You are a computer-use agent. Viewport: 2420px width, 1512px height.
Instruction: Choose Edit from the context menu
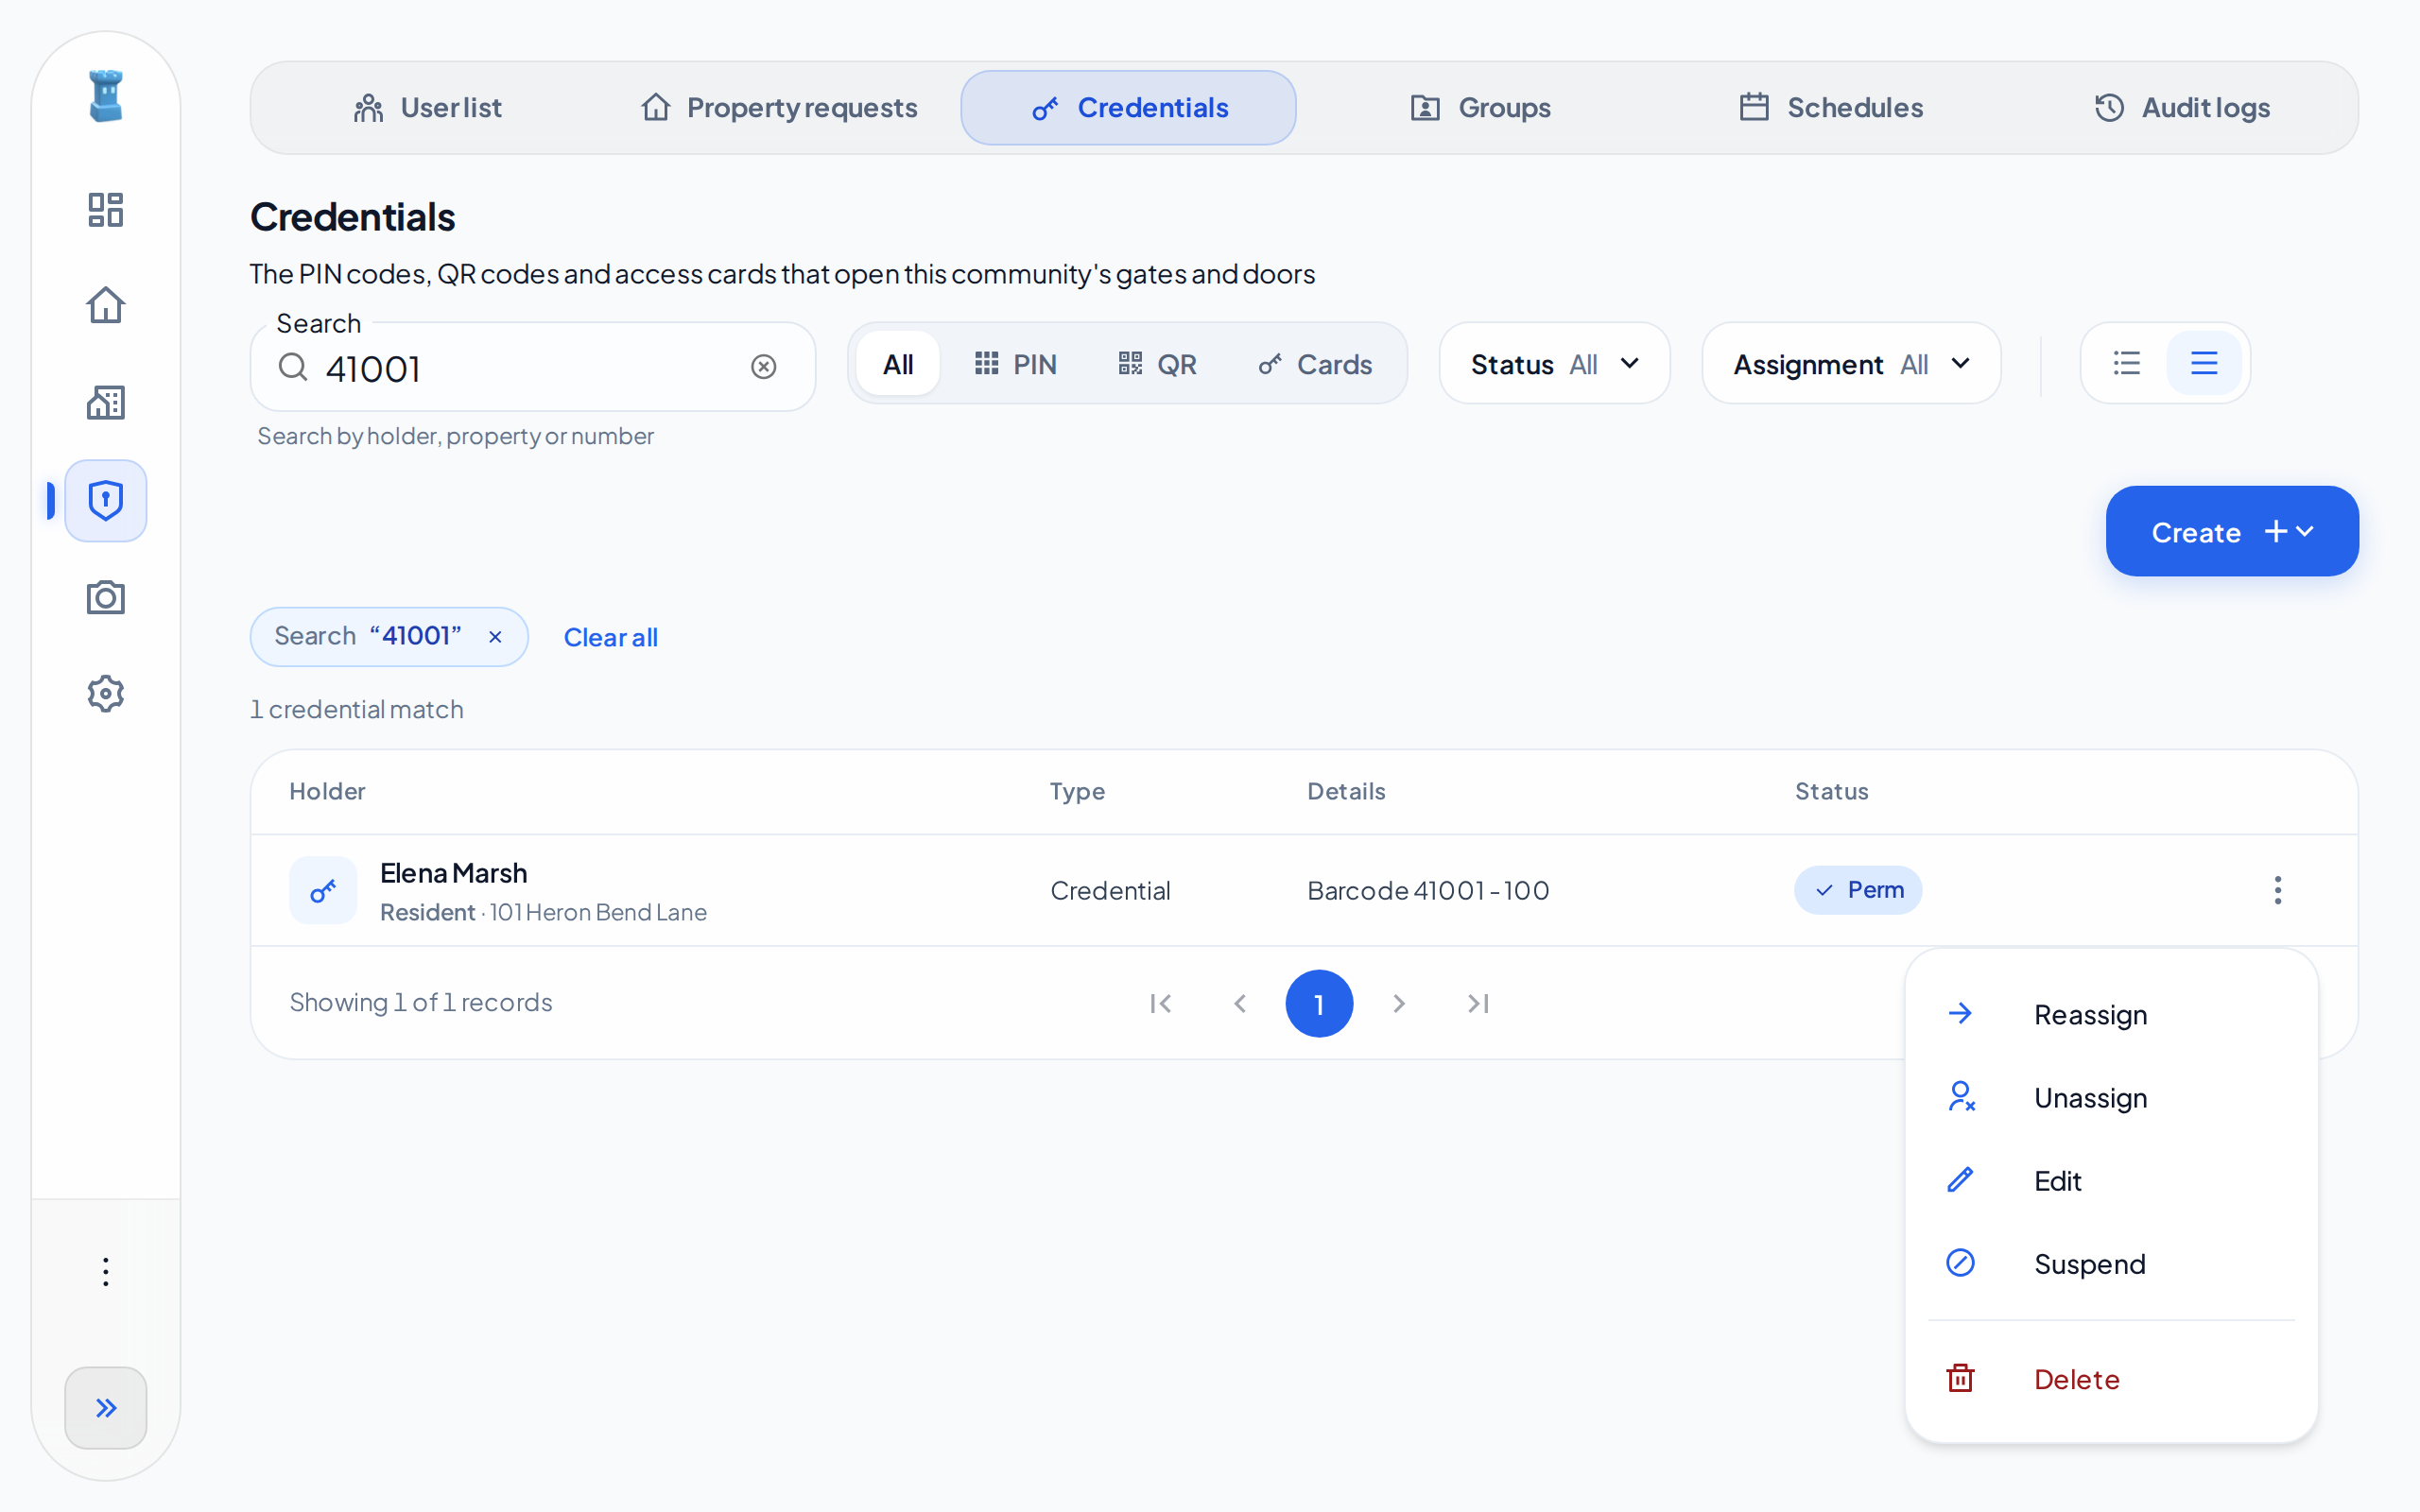(x=2110, y=1180)
